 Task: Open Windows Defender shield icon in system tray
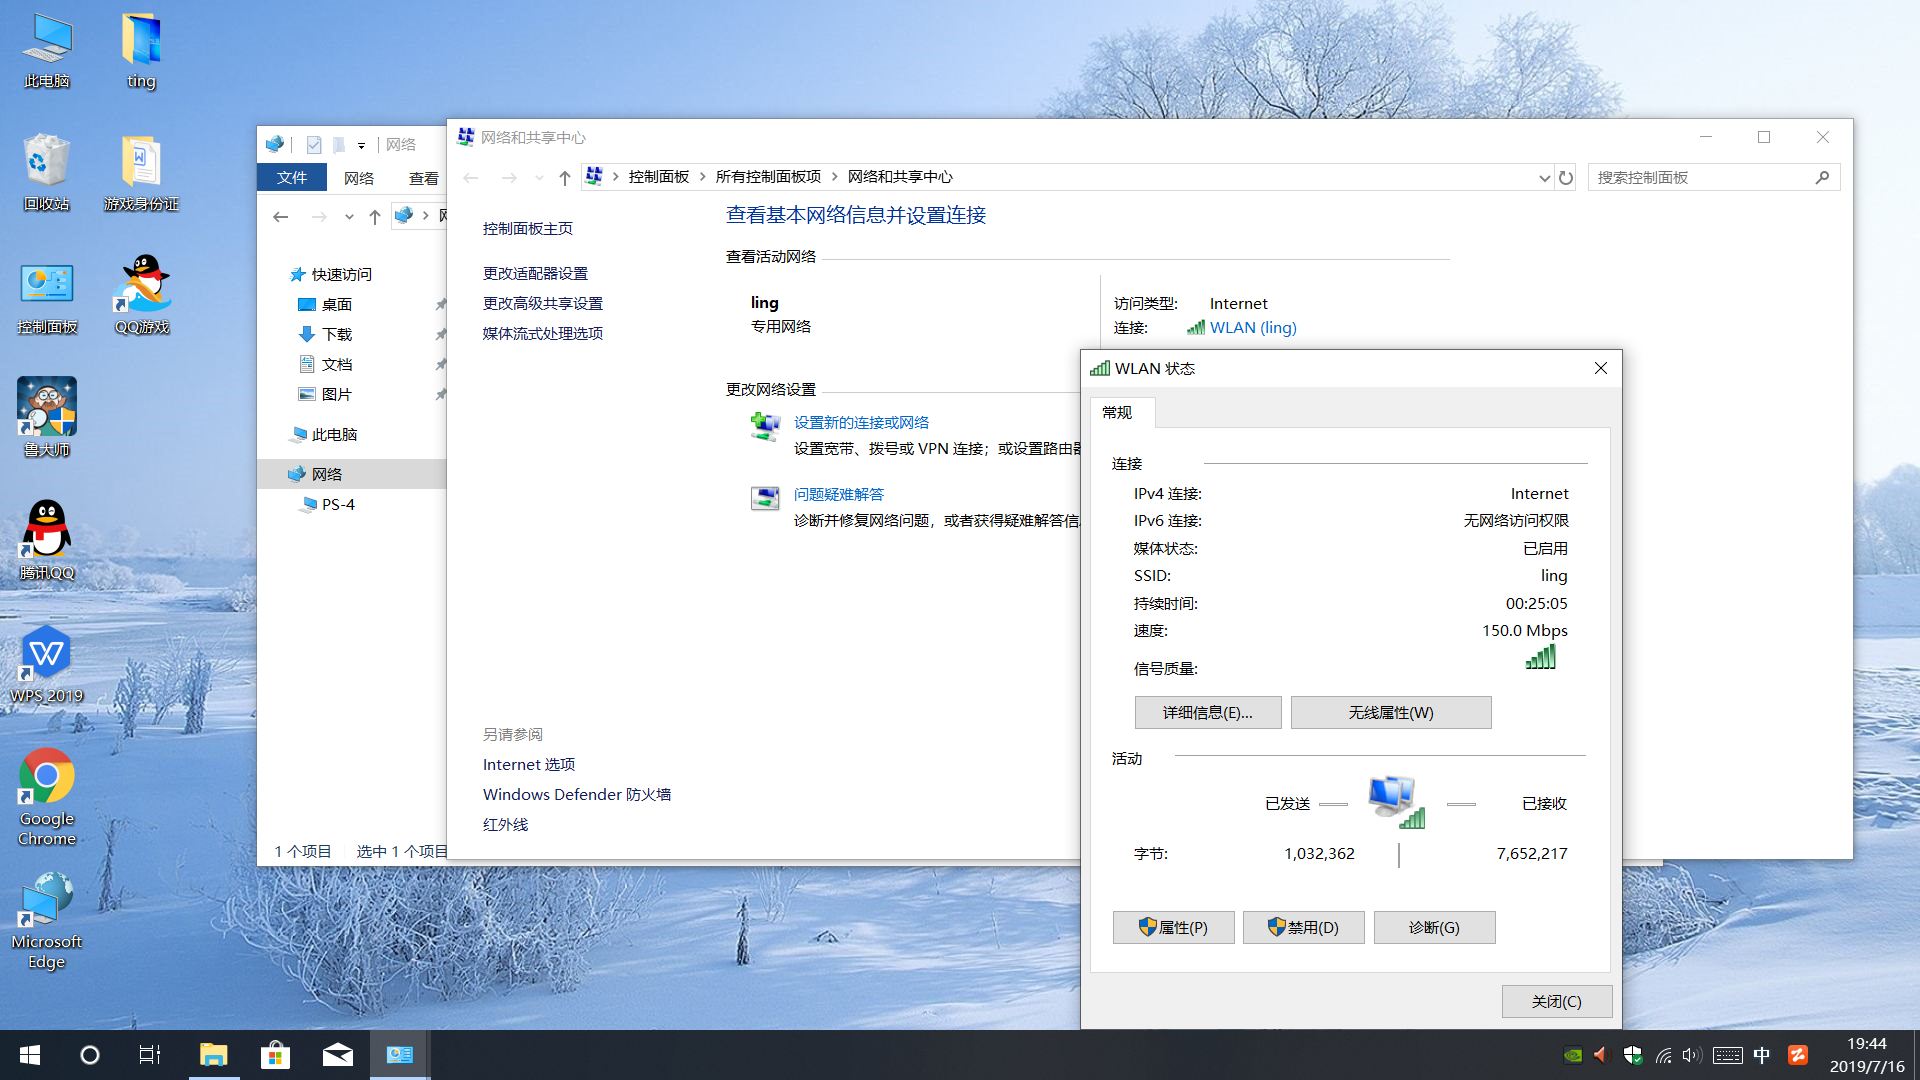(1633, 1055)
